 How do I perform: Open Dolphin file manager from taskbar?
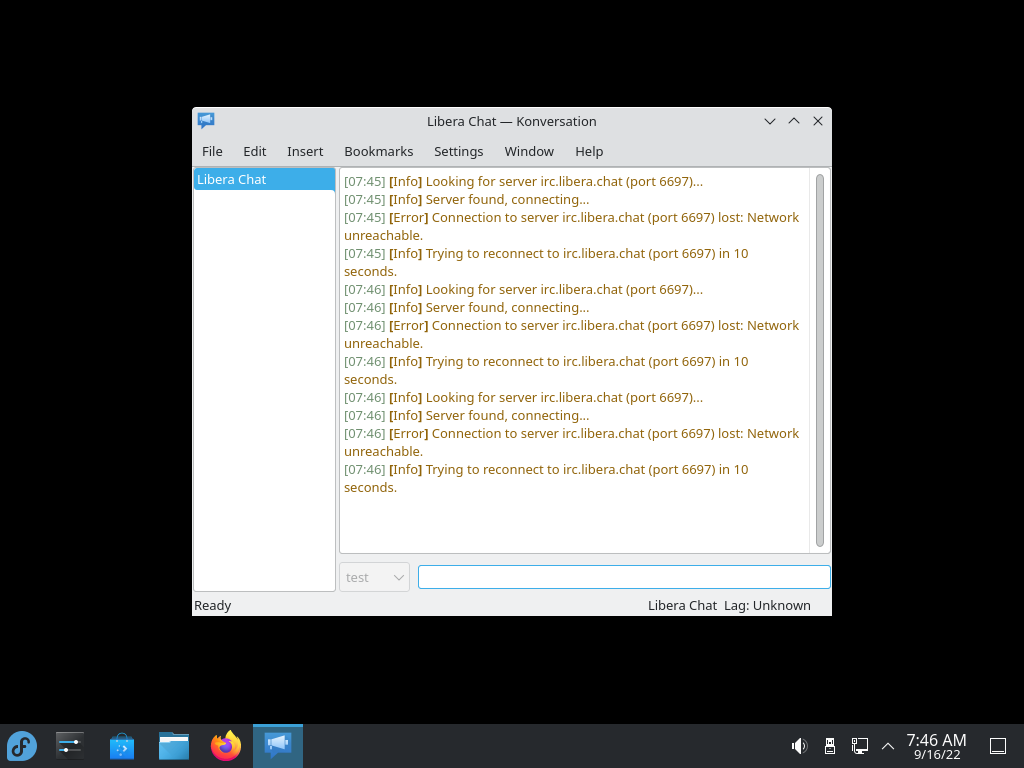click(174, 746)
